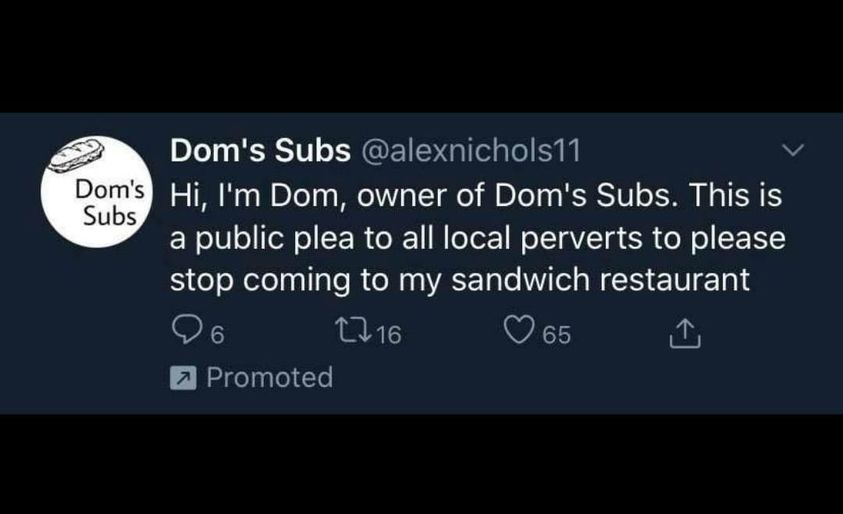Click the Dom's Subs display name
843x514 pixels.
coord(260,150)
